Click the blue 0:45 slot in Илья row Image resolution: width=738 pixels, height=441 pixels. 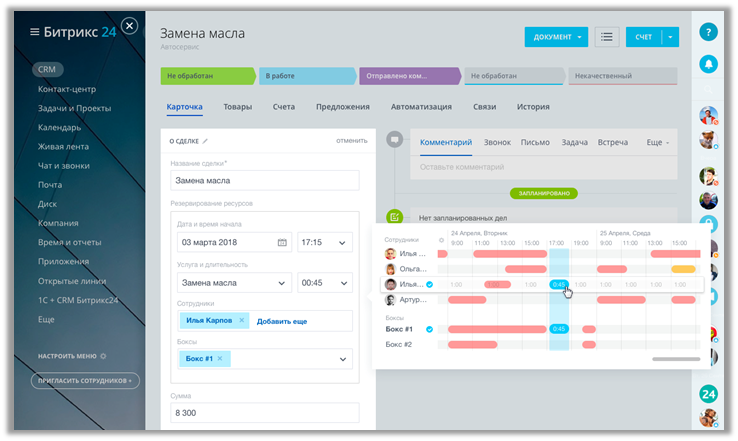[559, 284]
